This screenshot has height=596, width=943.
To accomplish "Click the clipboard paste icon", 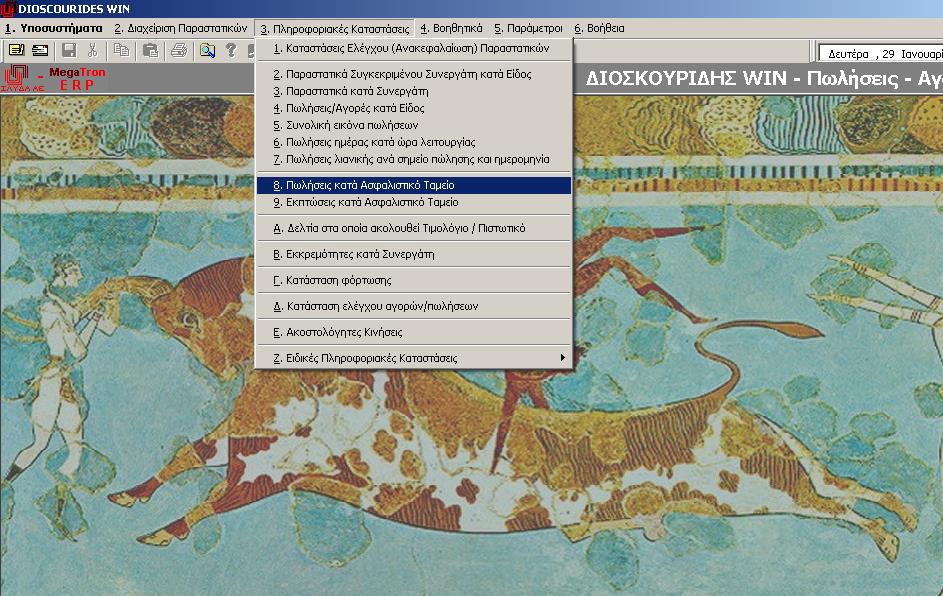I will coord(150,50).
